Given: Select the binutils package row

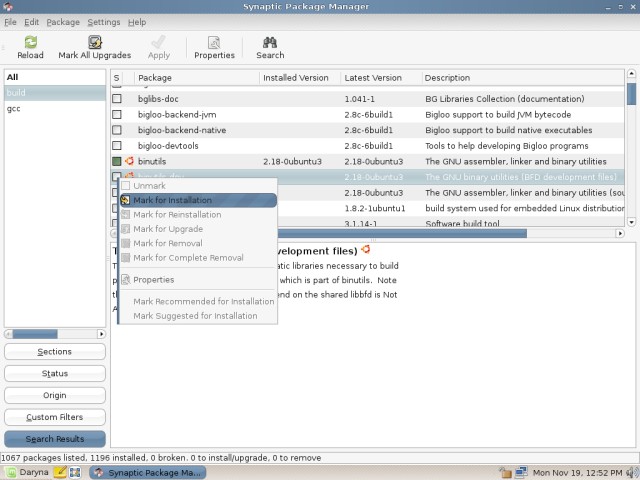Looking at the screenshot, I should (x=367, y=161).
